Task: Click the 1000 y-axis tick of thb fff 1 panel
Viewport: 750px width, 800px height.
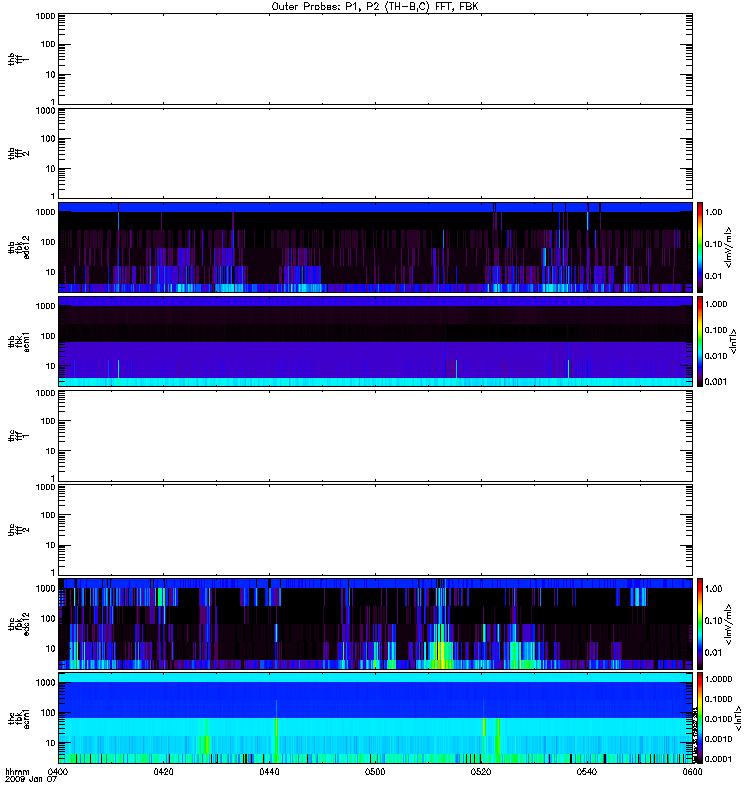Action: (45, 16)
